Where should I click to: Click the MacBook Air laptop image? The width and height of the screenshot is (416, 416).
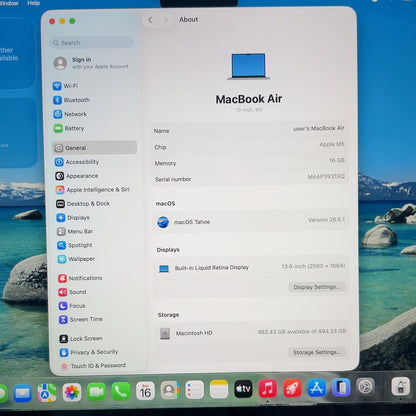249,66
